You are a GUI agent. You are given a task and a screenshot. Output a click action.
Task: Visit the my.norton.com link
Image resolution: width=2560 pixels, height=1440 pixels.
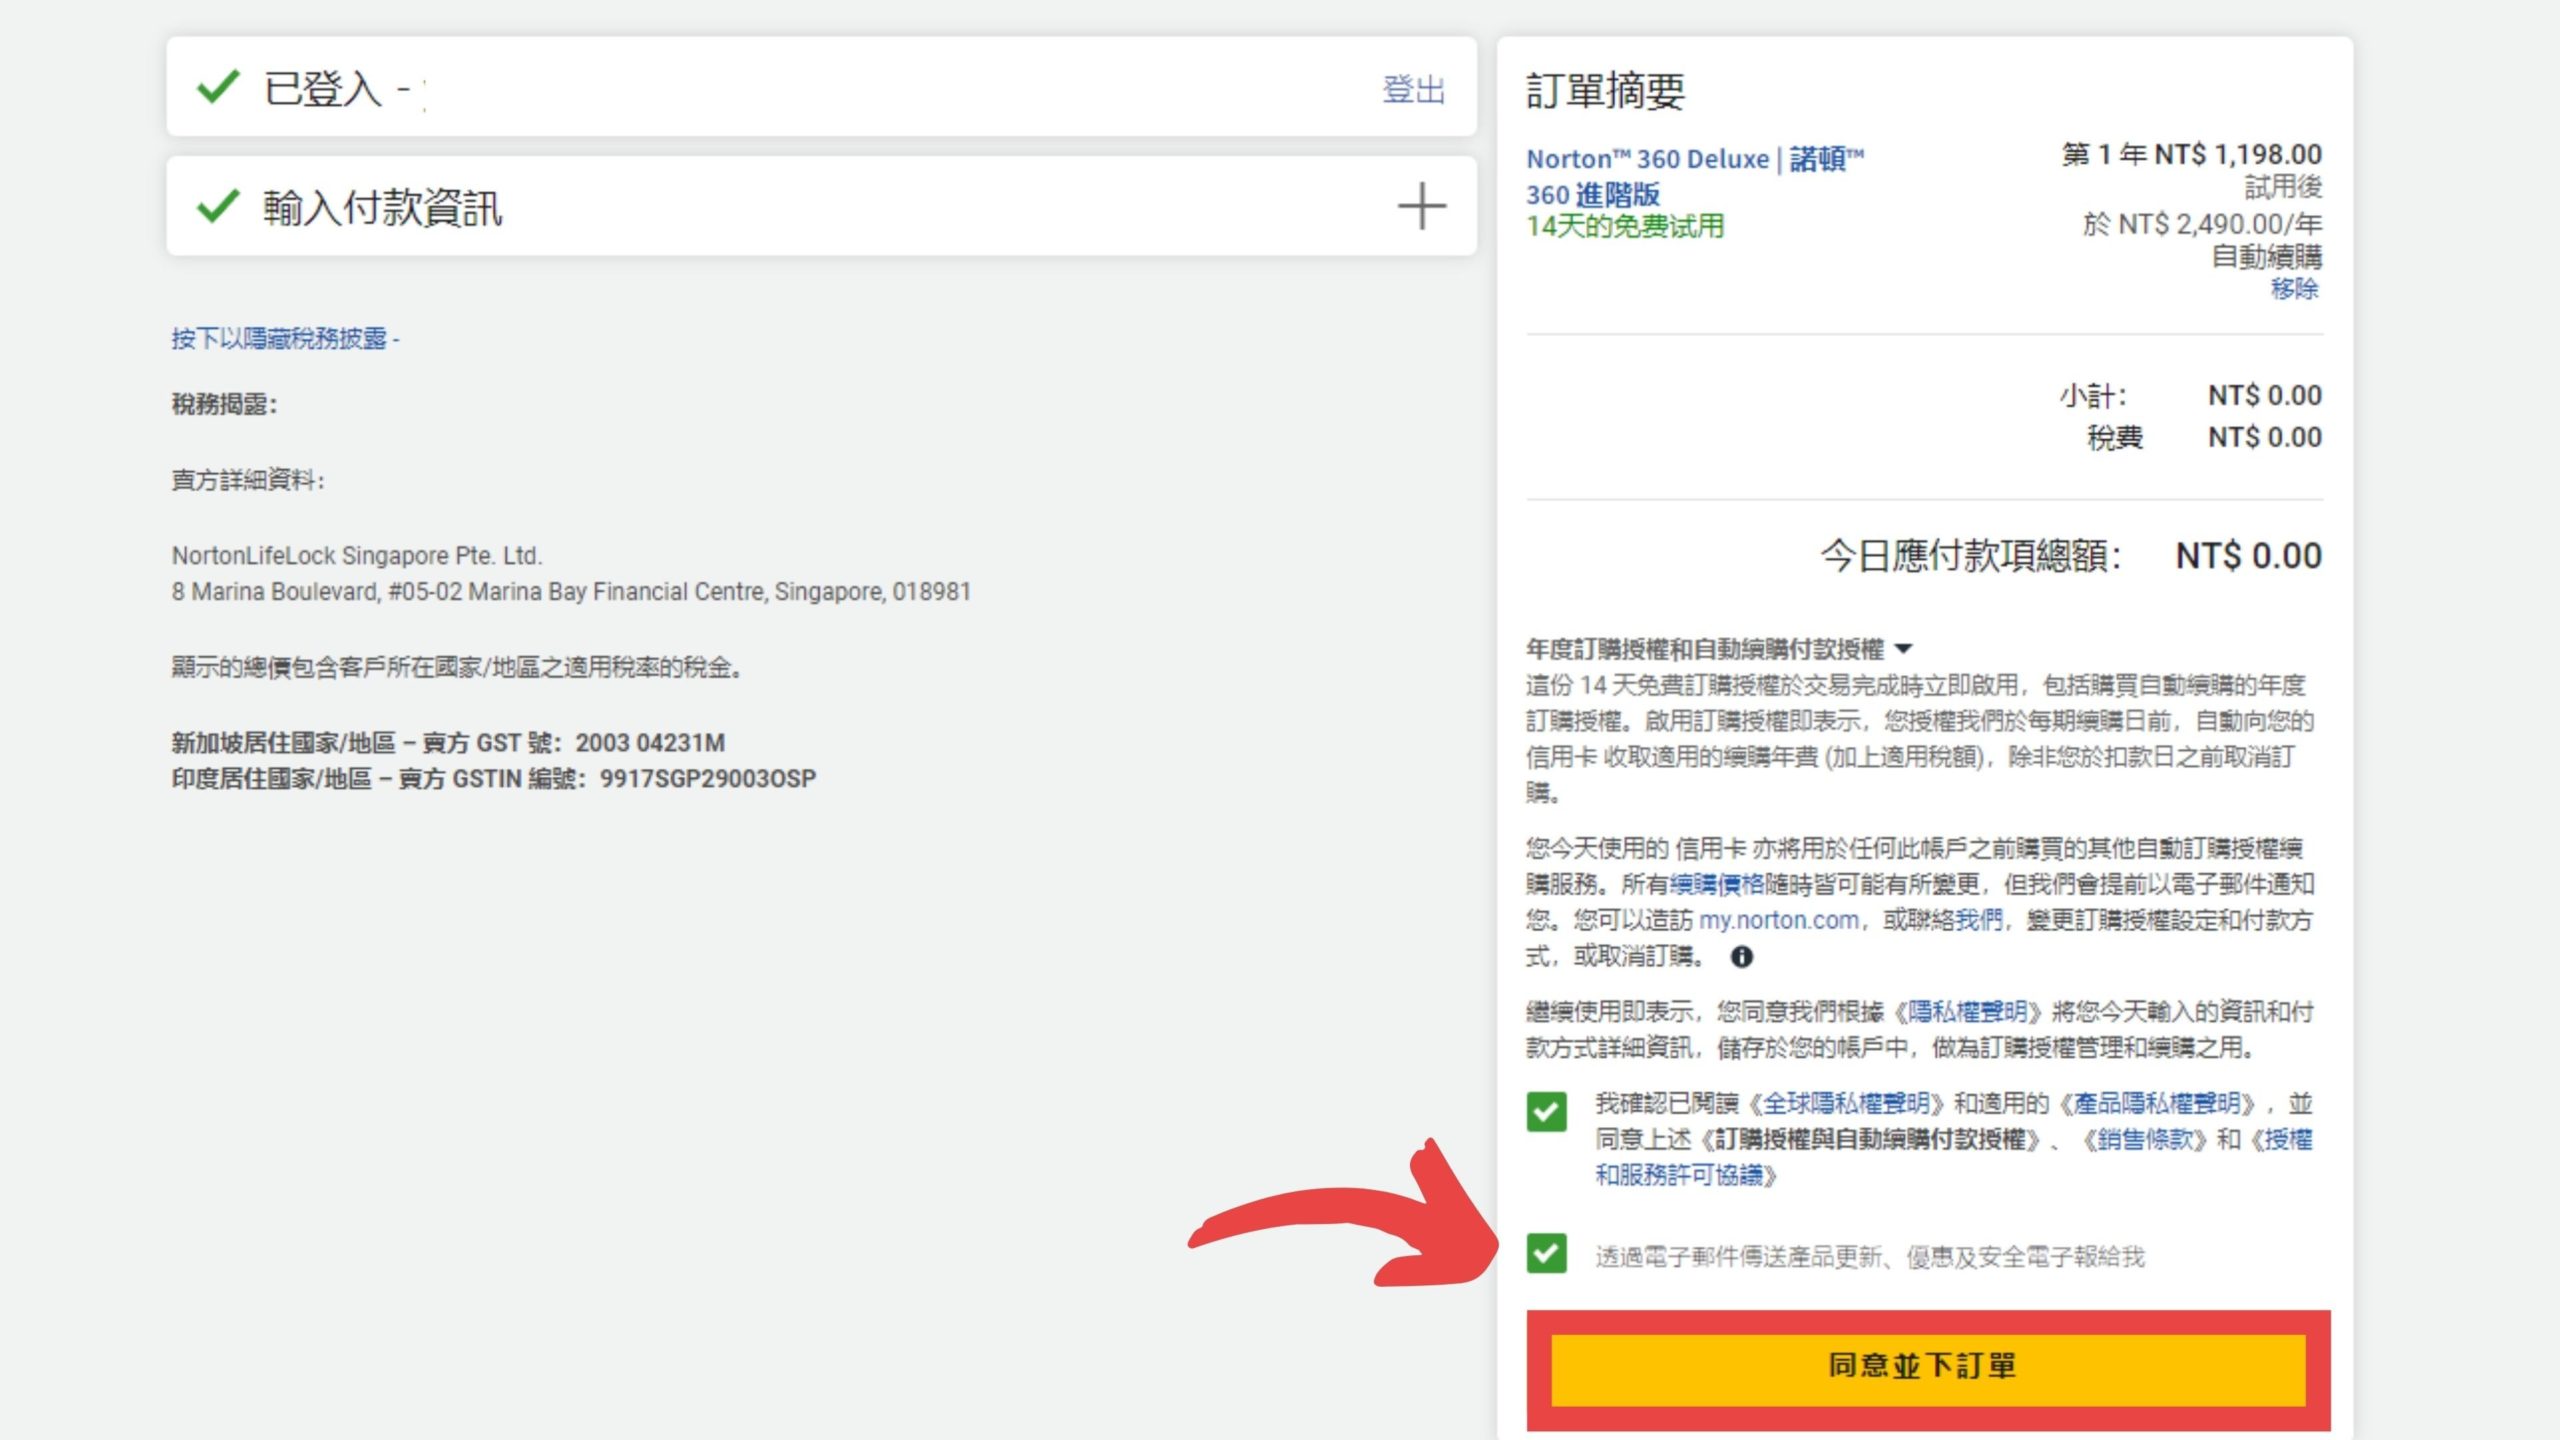tap(1778, 920)
